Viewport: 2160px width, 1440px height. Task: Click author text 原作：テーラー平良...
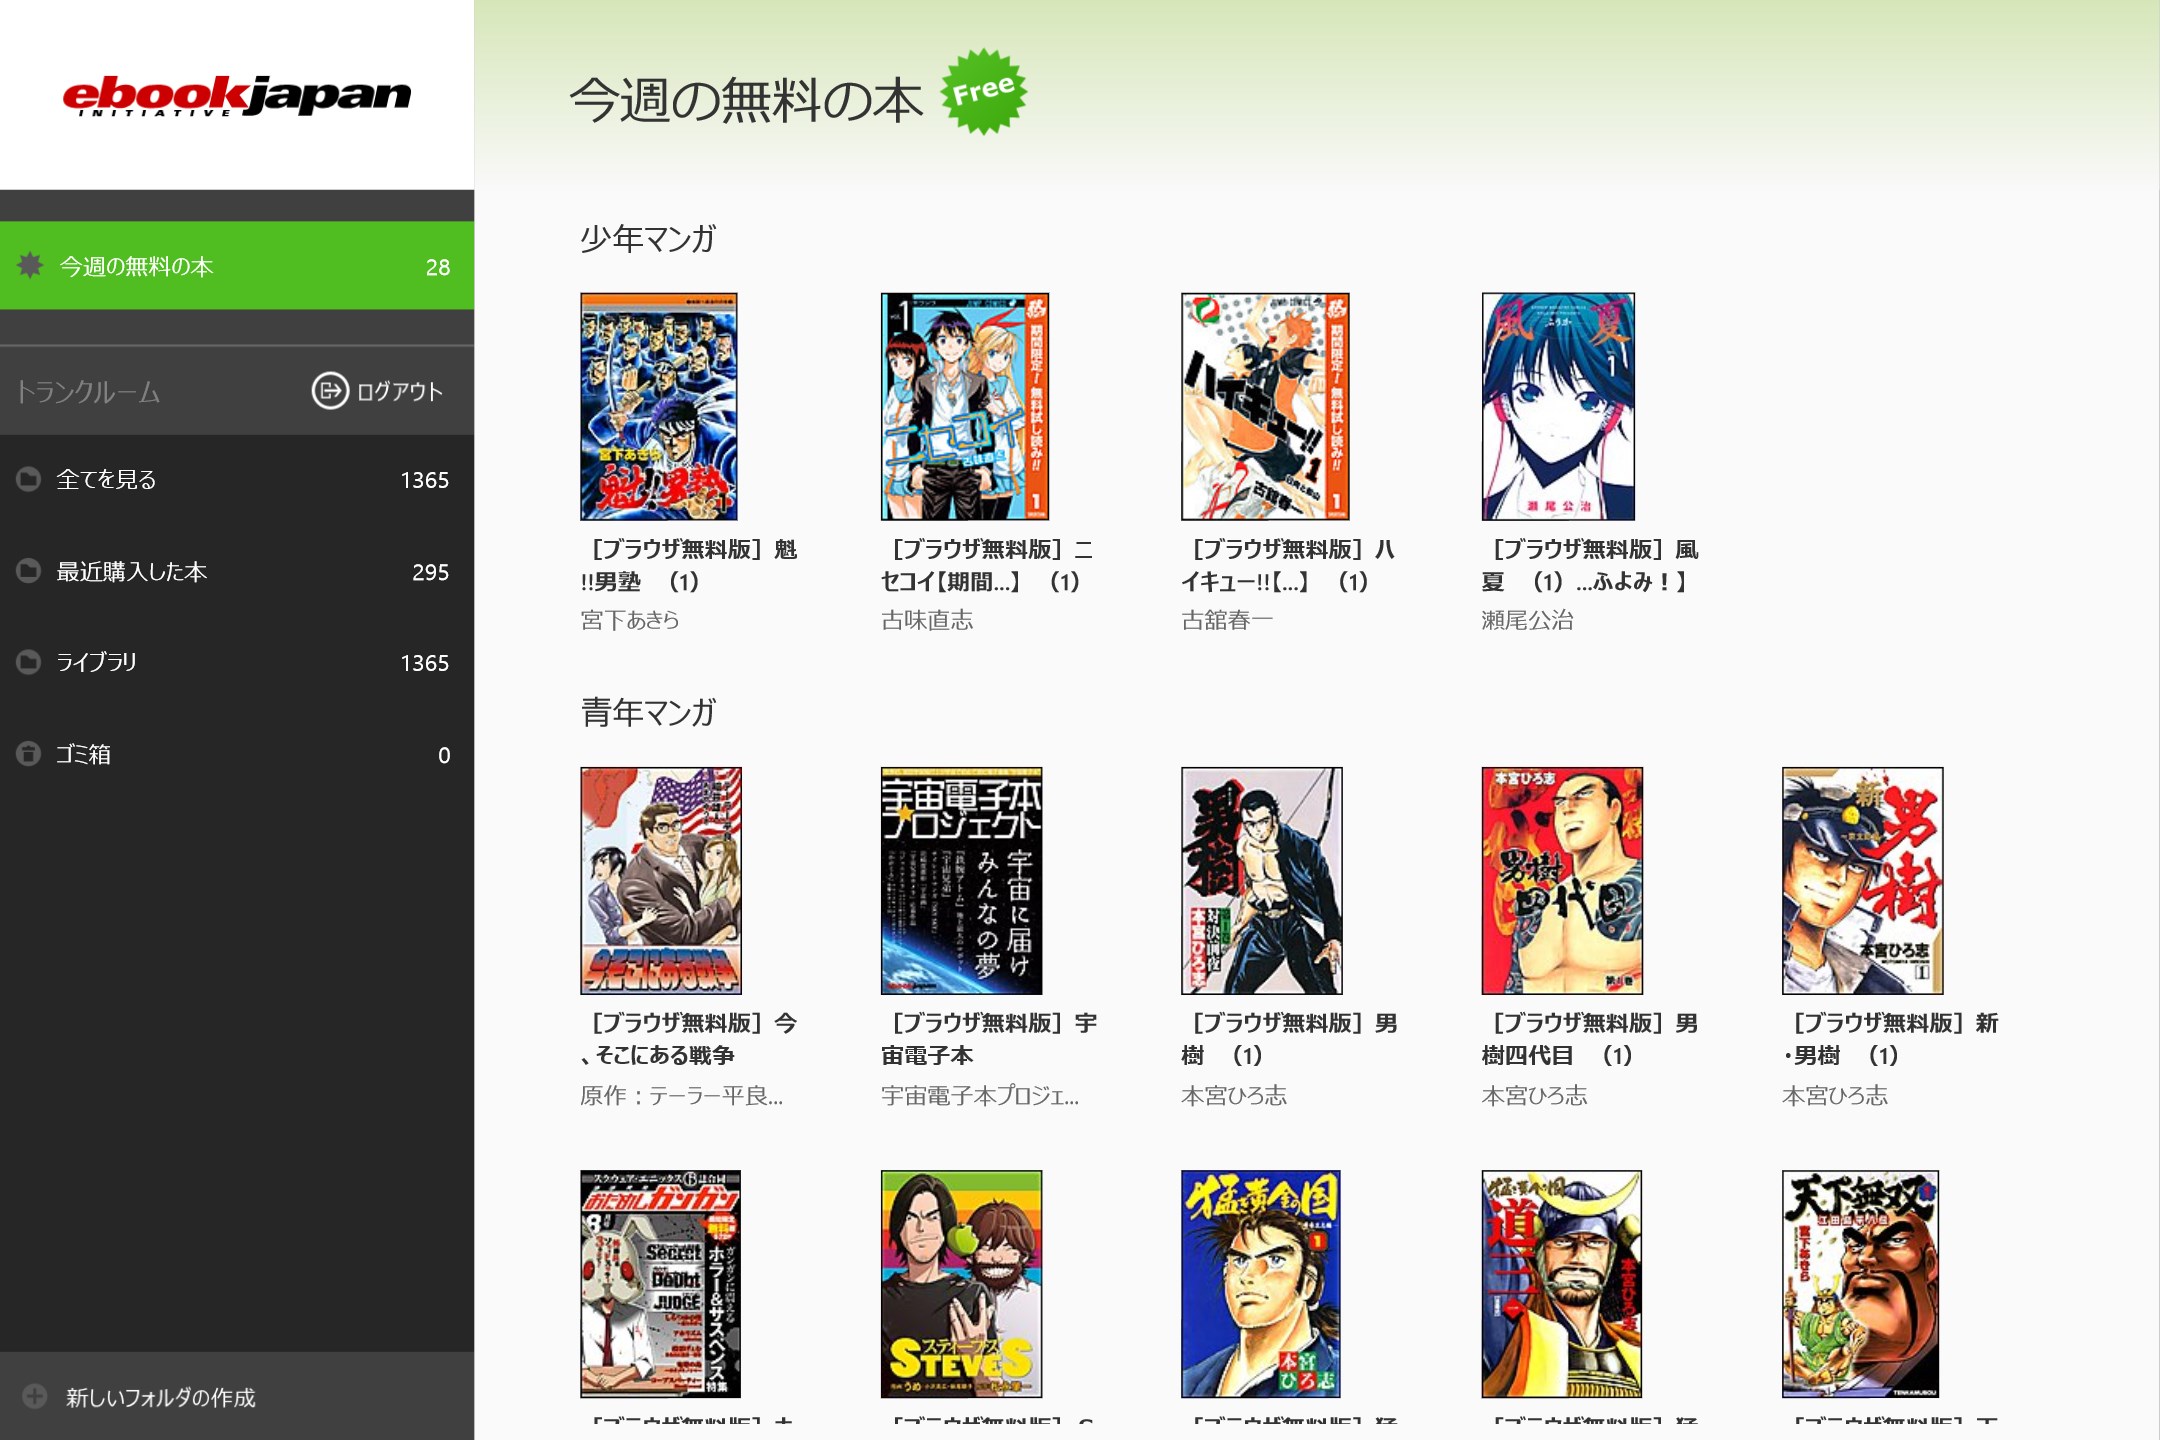coord(682,1095)
